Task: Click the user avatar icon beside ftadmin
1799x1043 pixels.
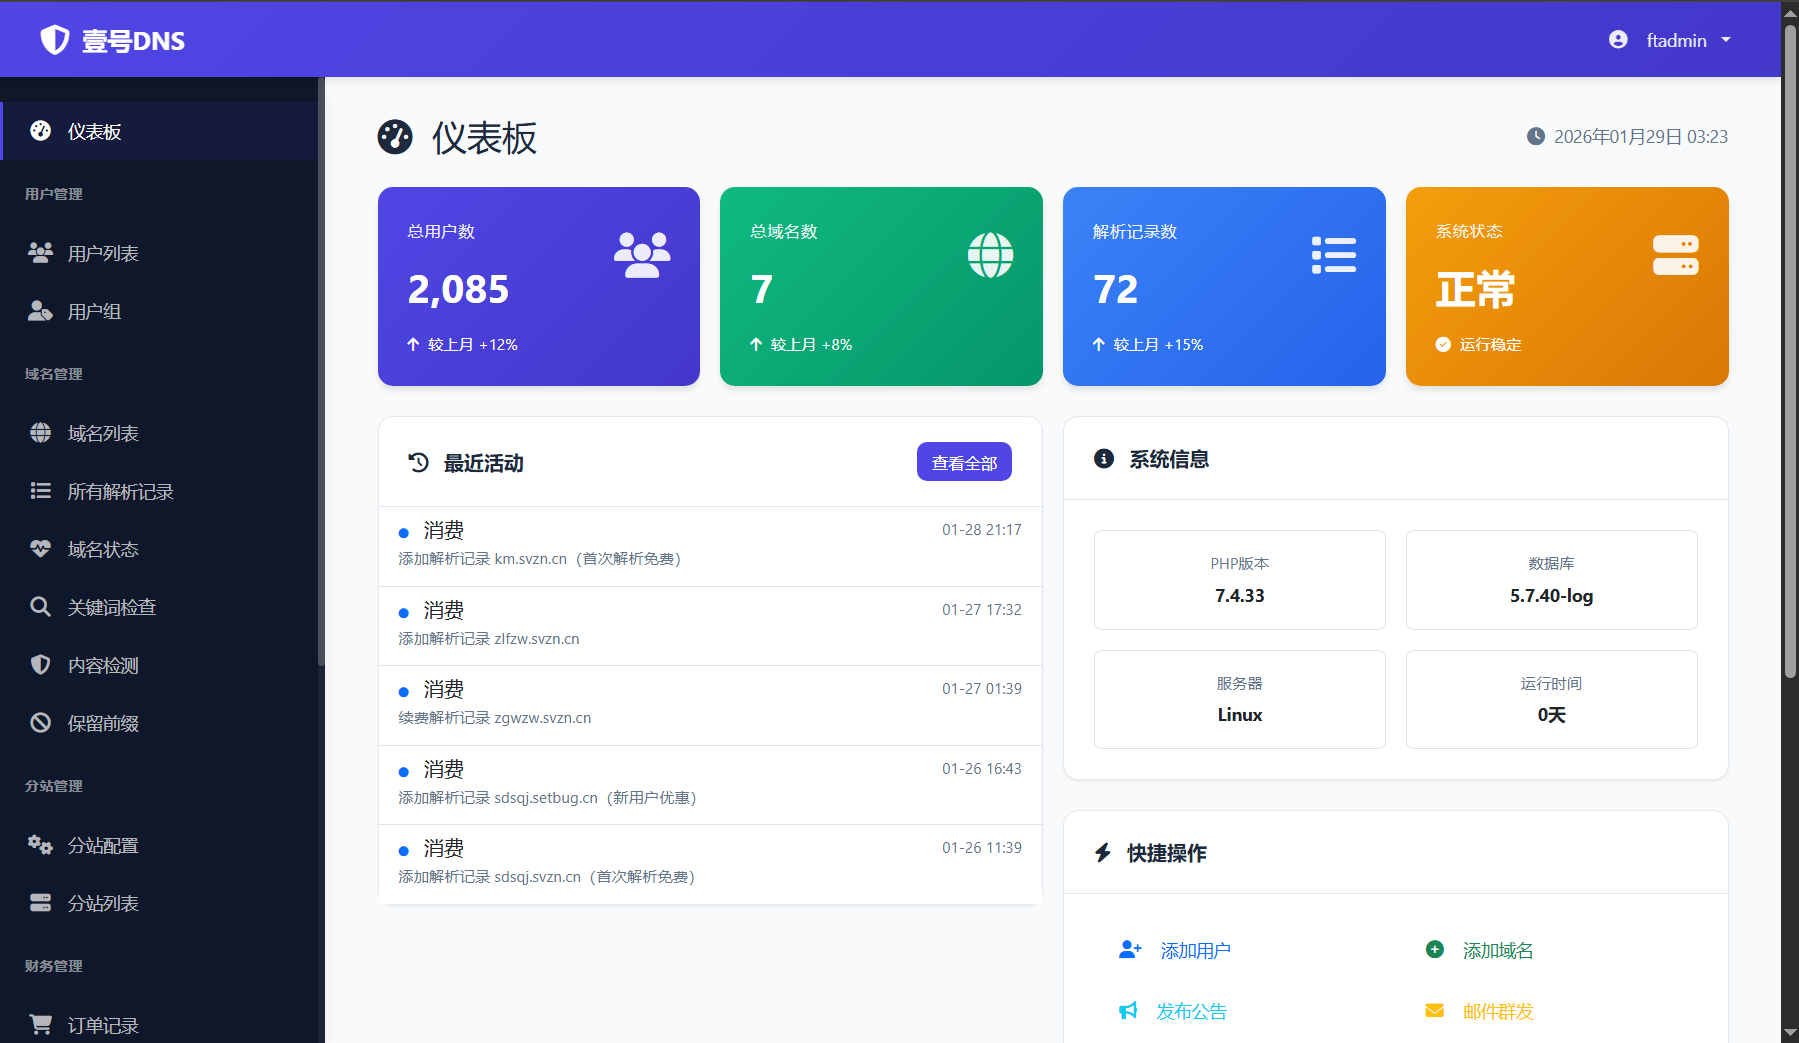Action: pos(1618,40)
